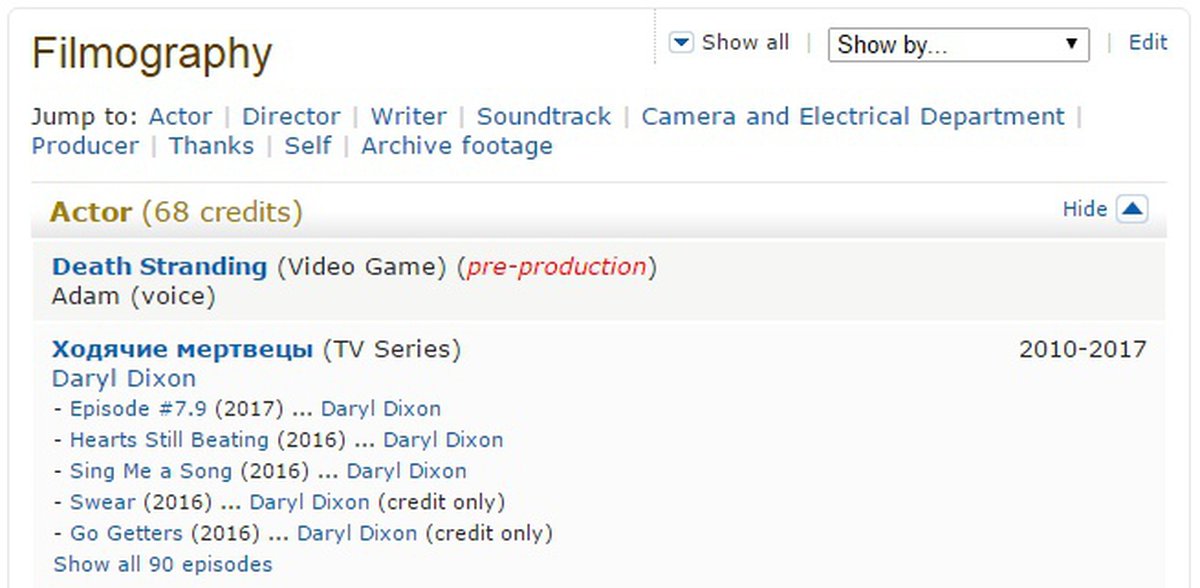Screen dimensions: 1200x588
Task: Open the Ходячие мертвецы series link
Action: click(x=182, y=350)
